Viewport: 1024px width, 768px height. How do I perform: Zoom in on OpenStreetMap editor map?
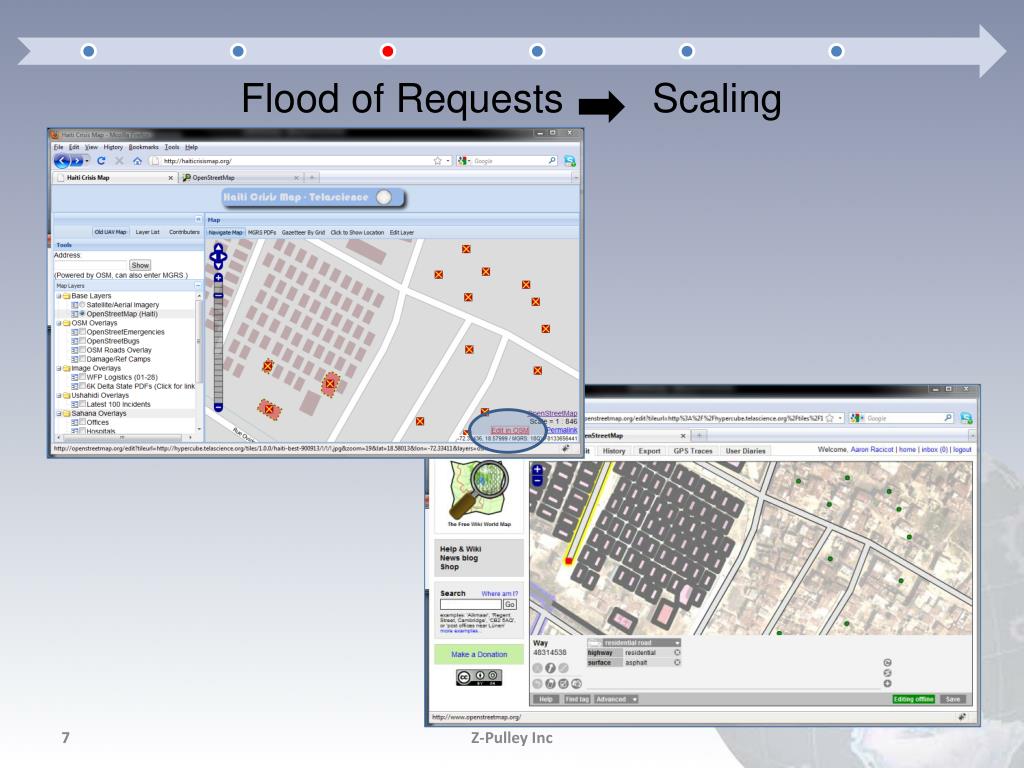coord(537,469)
